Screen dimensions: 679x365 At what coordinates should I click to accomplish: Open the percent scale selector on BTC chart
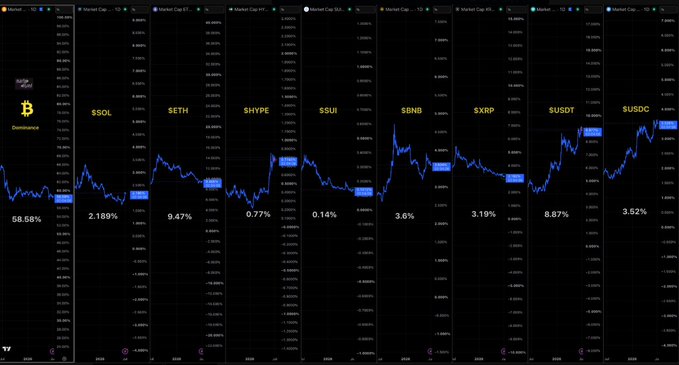coord(64,10)
